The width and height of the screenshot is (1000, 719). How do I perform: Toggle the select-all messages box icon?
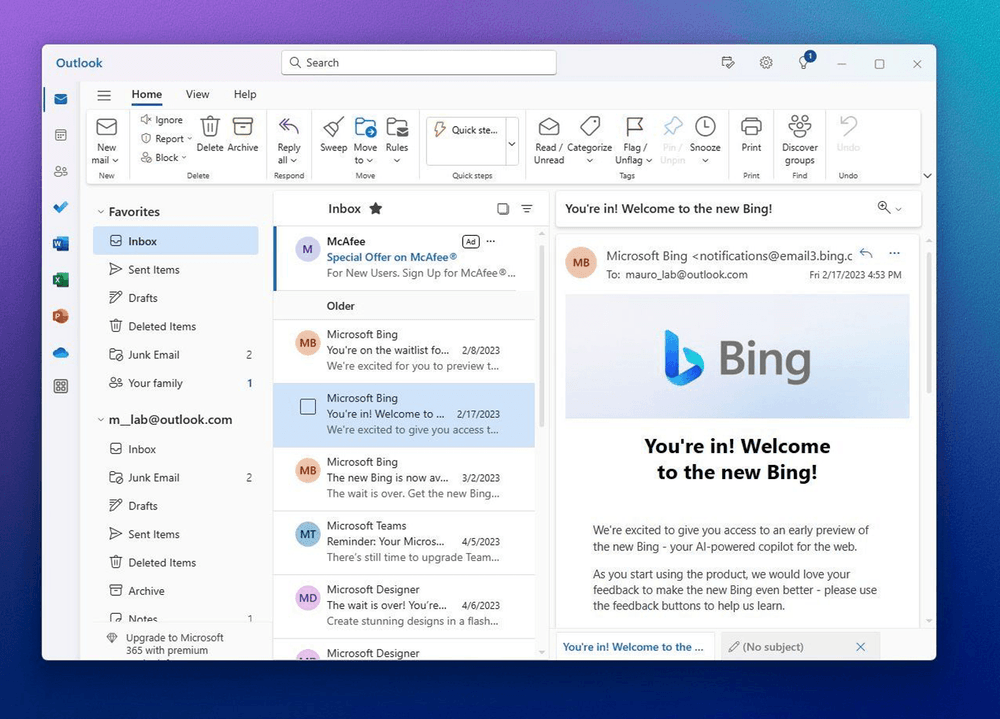point(503,209)
